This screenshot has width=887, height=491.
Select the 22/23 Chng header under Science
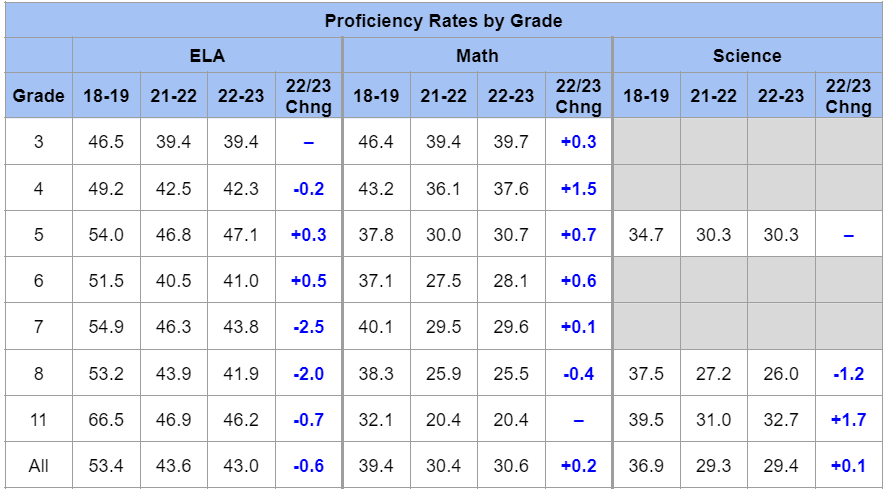coord(848,96)
